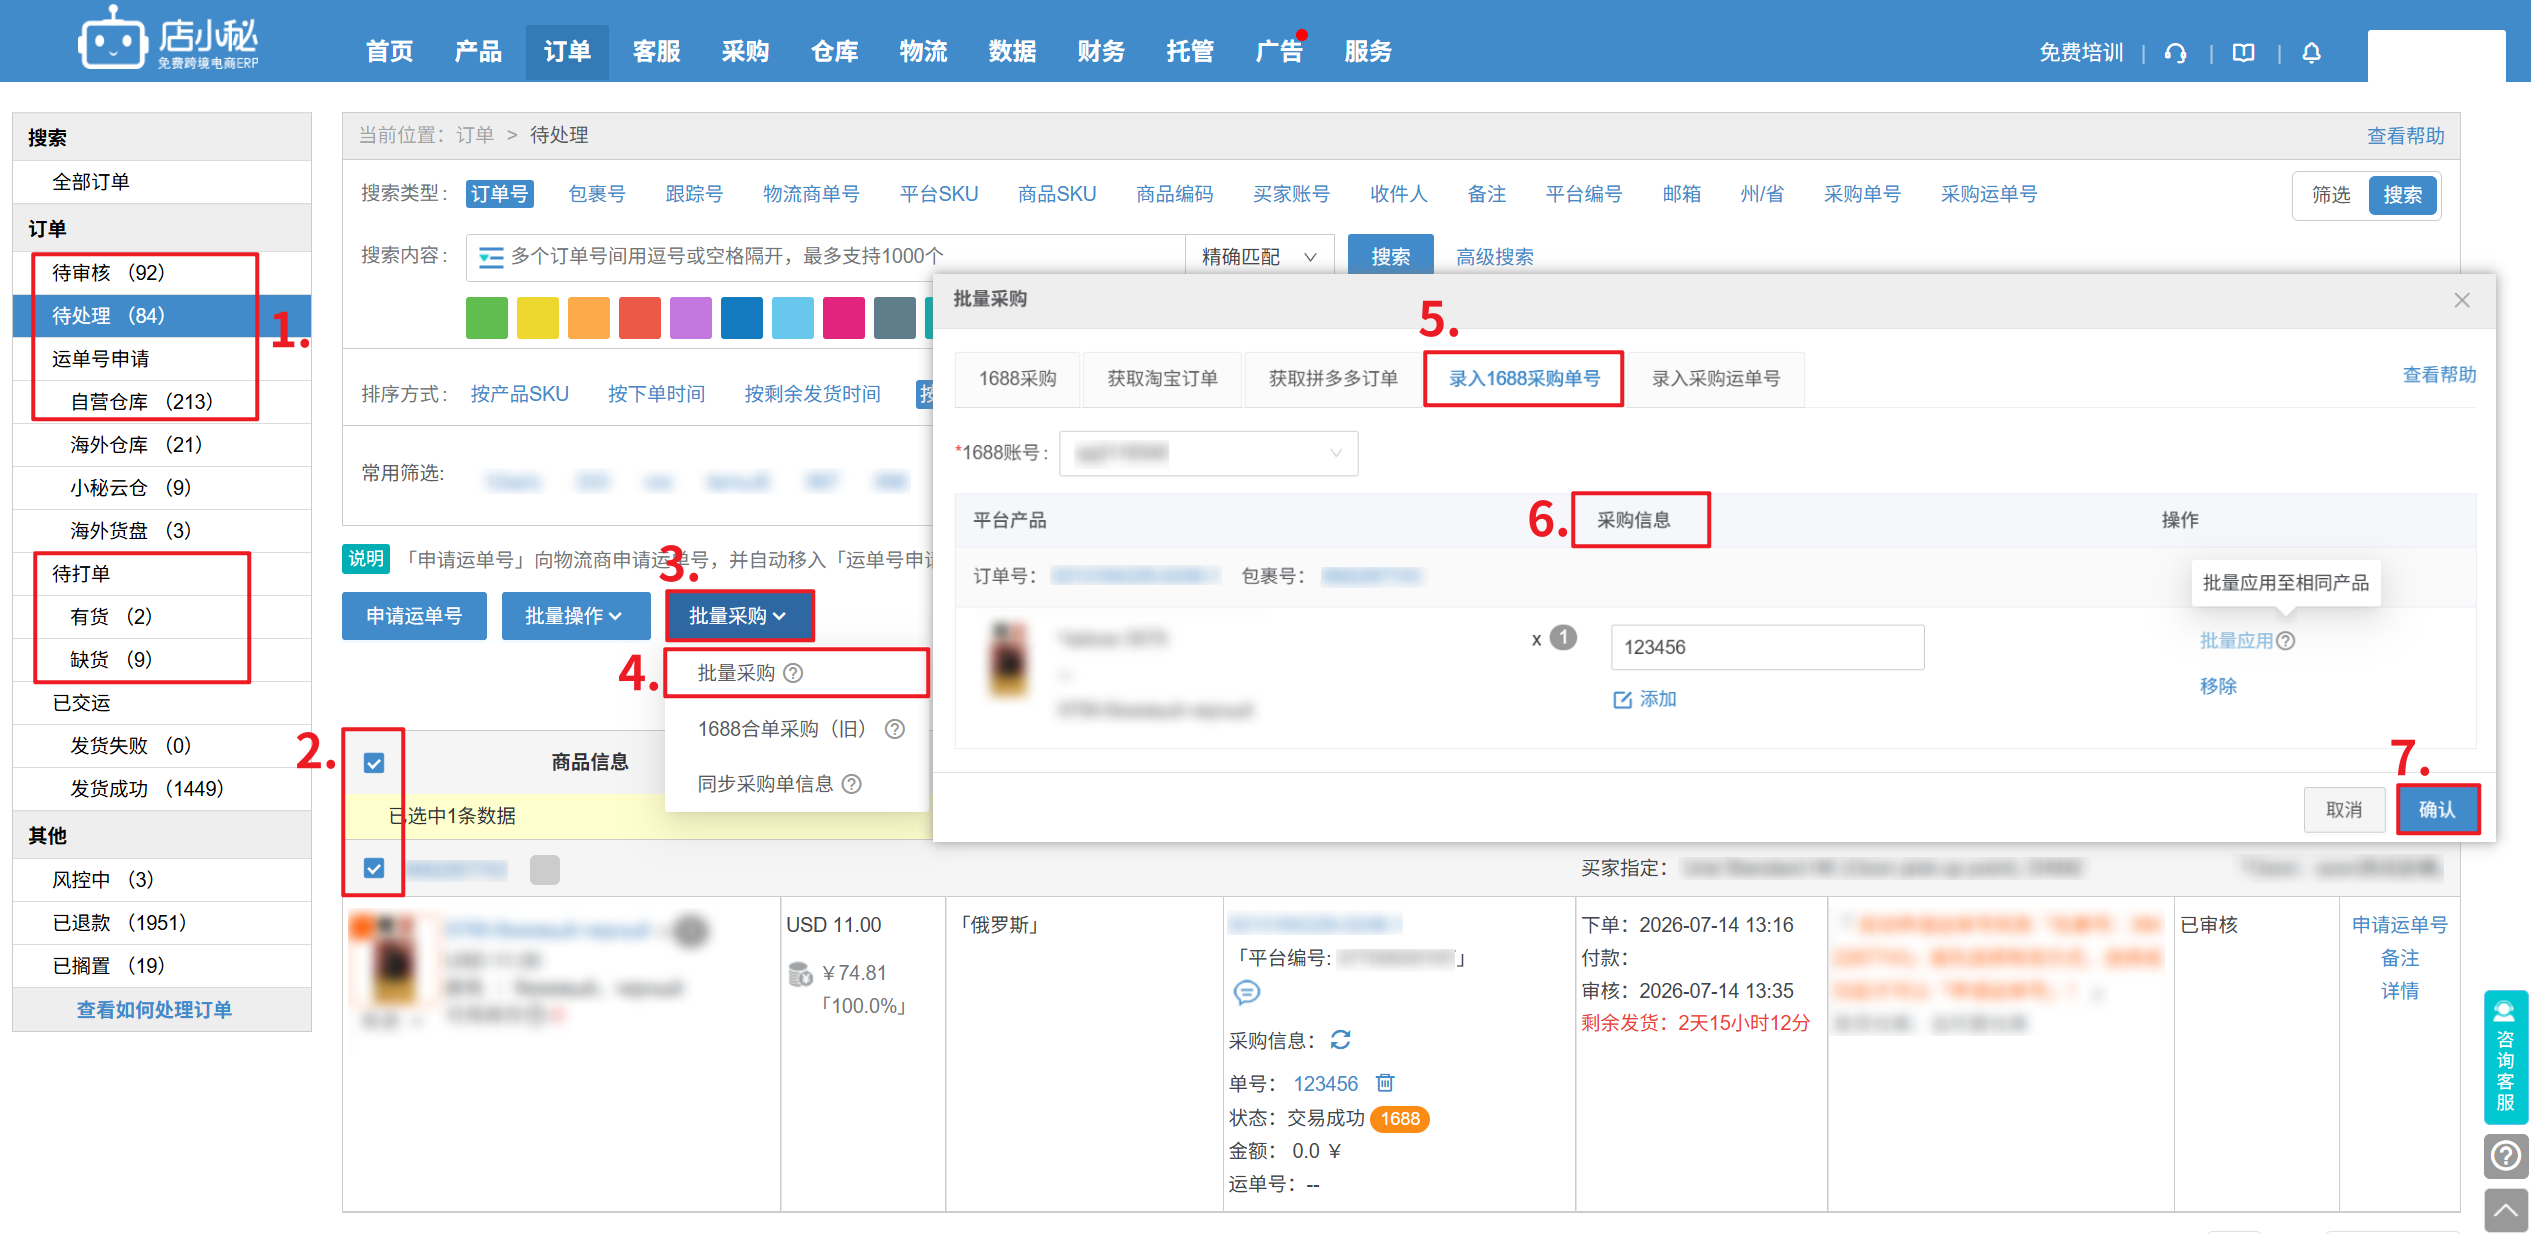Click the 确认 button in dialog
Screen dimensions: 2531x1234
(2437, 810)
